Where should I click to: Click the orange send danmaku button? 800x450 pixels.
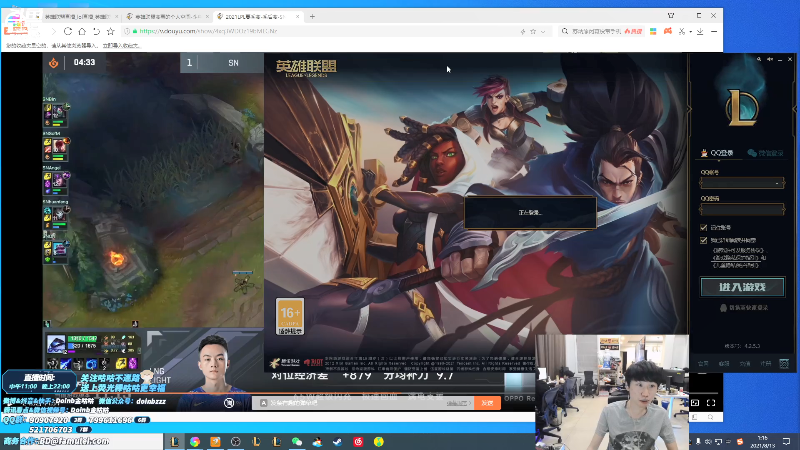(487, 403)
